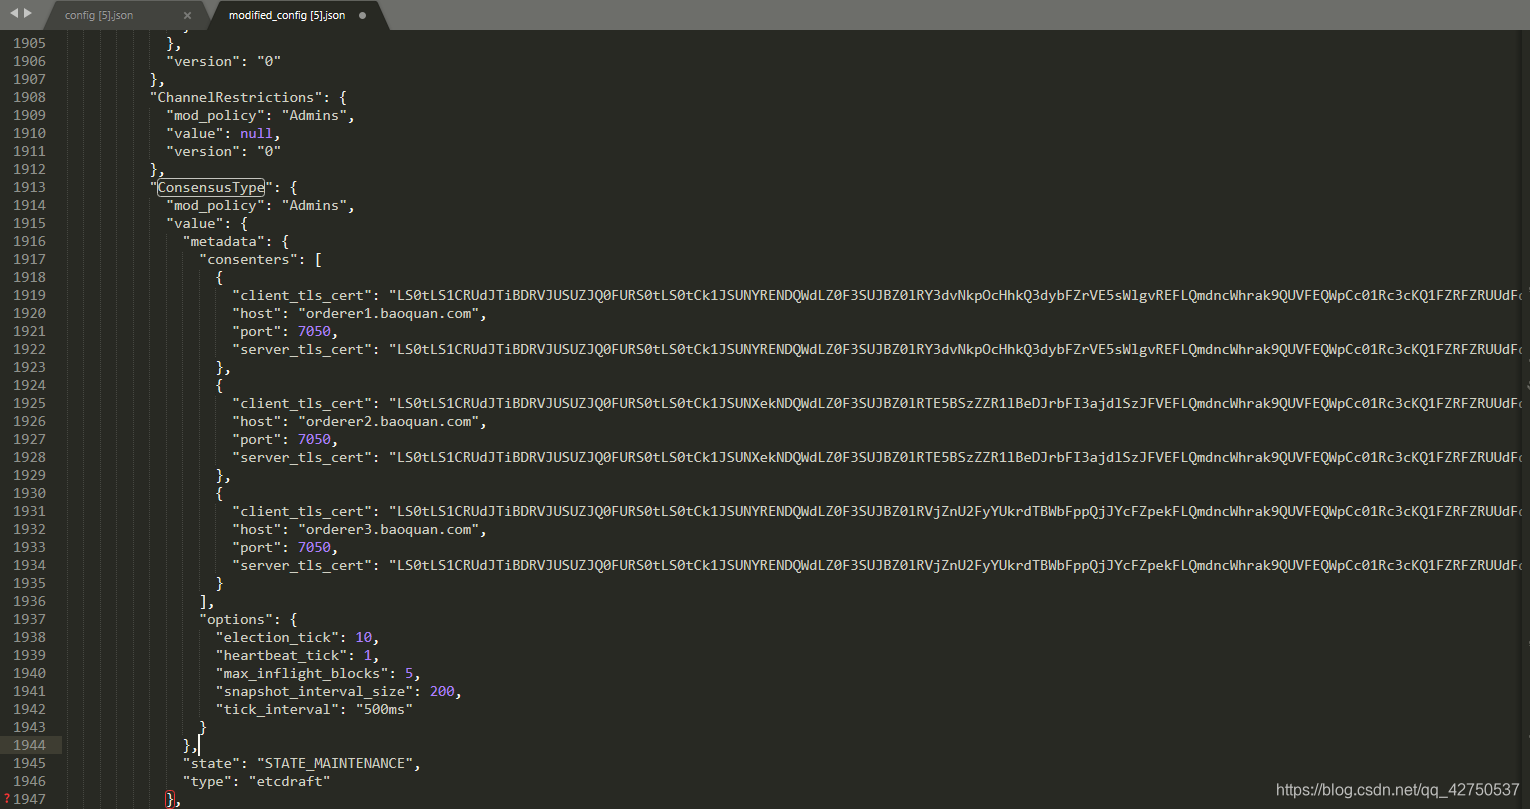
Task: Click port value 7050 on line 1921
Action: click(314, 331)
